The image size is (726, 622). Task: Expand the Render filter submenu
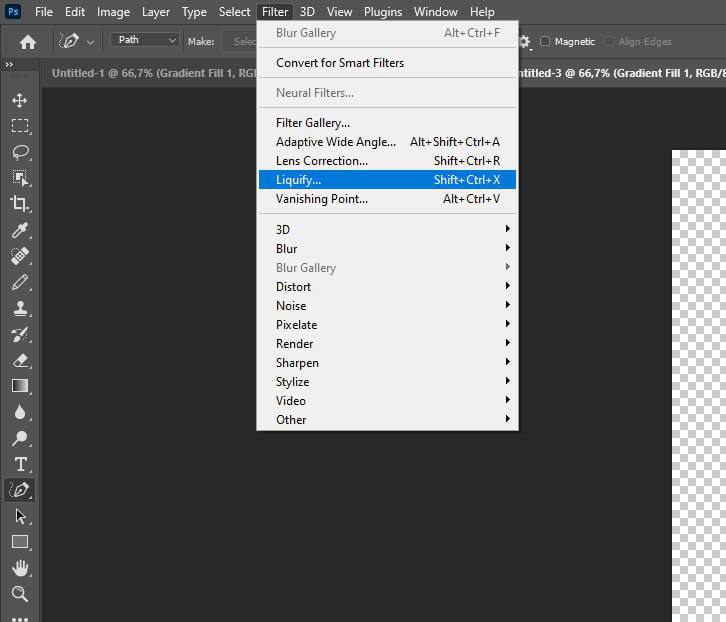coord(387,344)
